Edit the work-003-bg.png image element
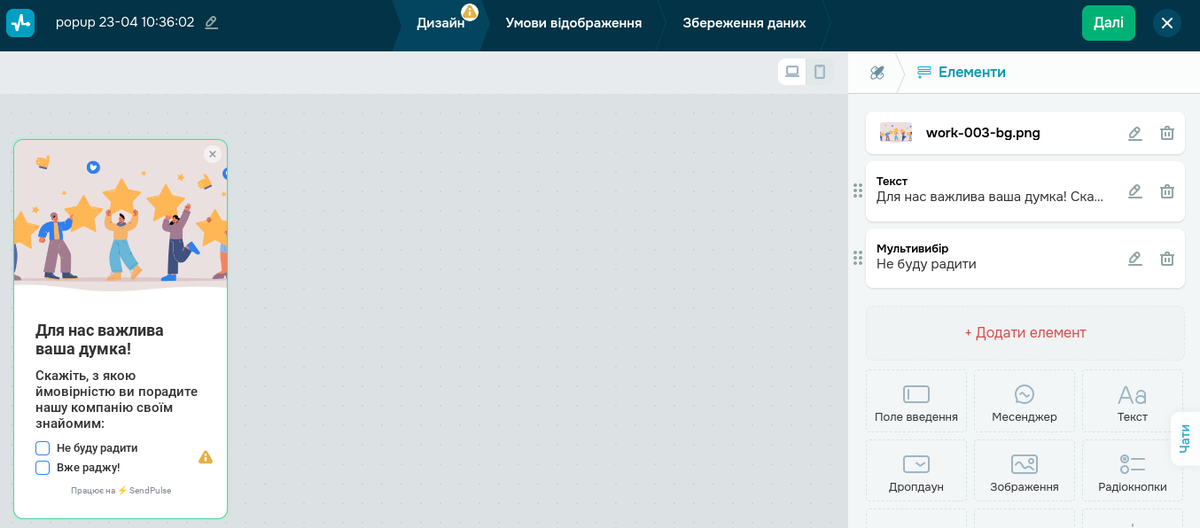 pos(1135,133)
